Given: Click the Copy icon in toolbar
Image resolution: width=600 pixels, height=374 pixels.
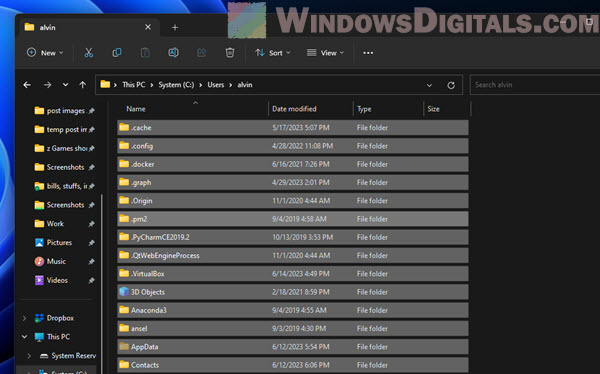Looking at the screenshot, I should (117, 53).
